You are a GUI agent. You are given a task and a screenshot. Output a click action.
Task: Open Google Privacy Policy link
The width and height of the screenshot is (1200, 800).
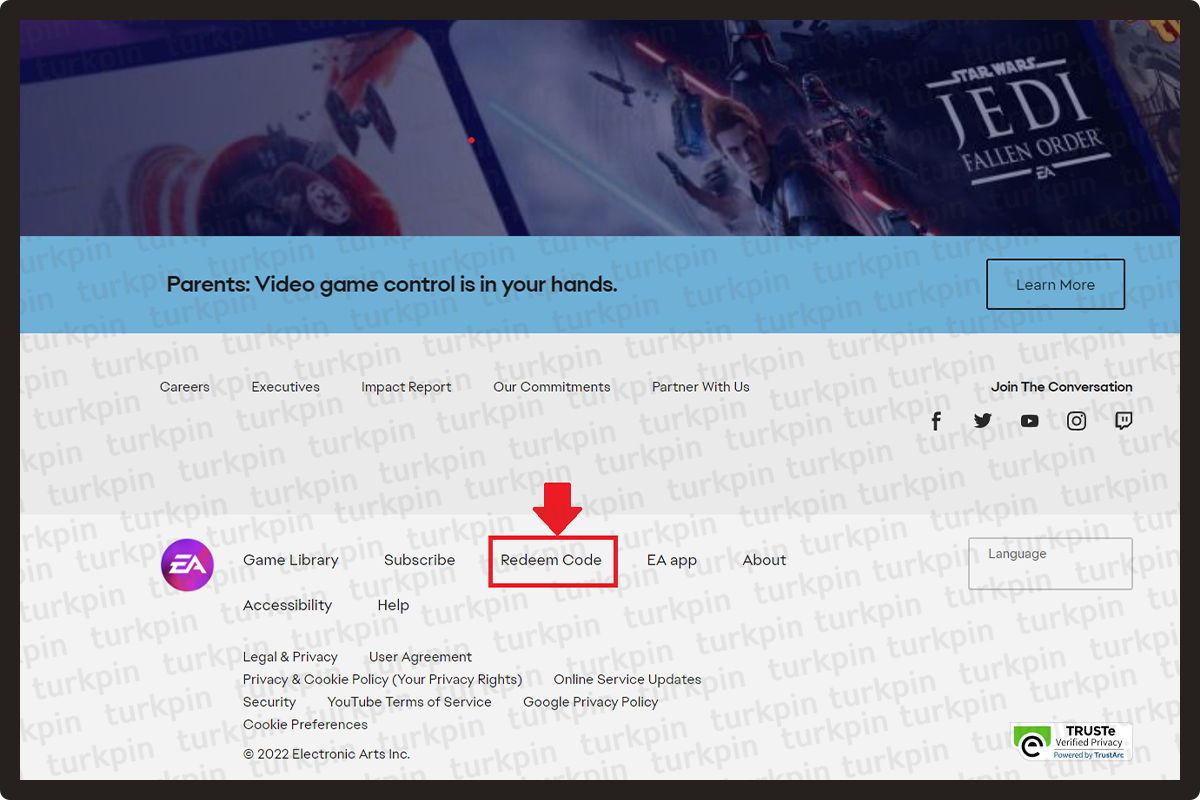591,702
